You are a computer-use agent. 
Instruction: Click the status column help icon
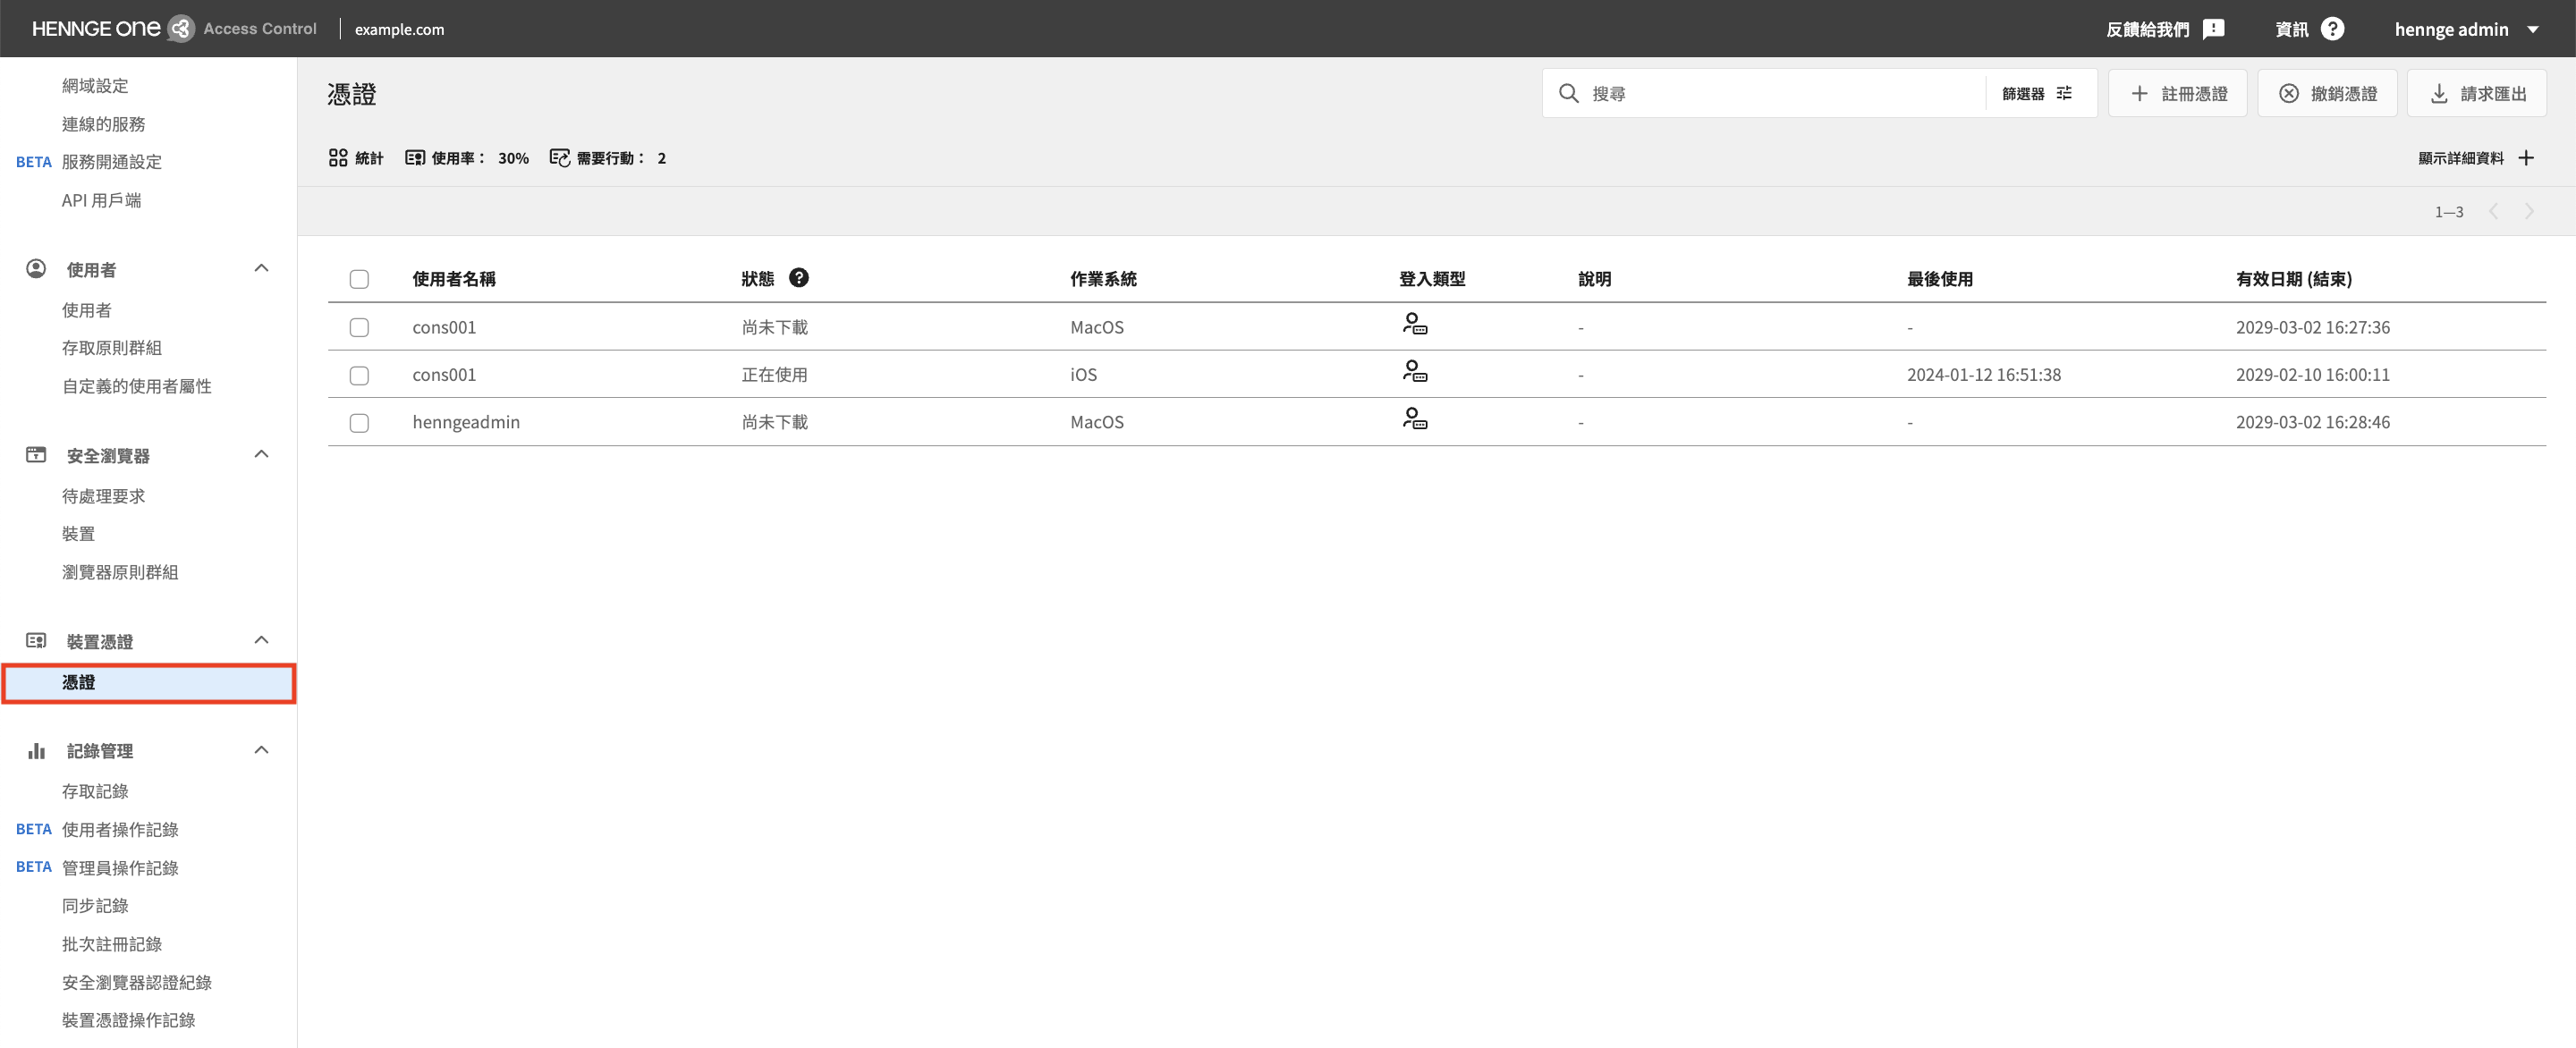coord(798,277)
